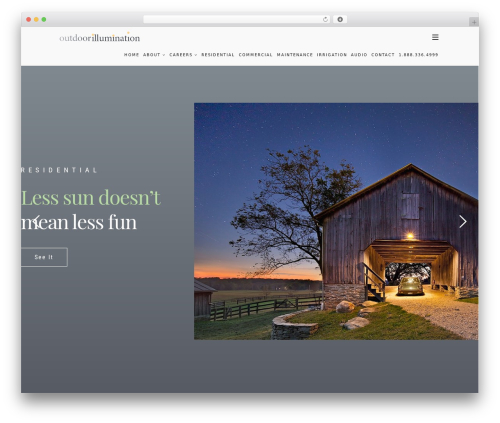Click the See It button
Image resolution: width=500 pixels, height=423 pixels.
(x=44, y=257)
